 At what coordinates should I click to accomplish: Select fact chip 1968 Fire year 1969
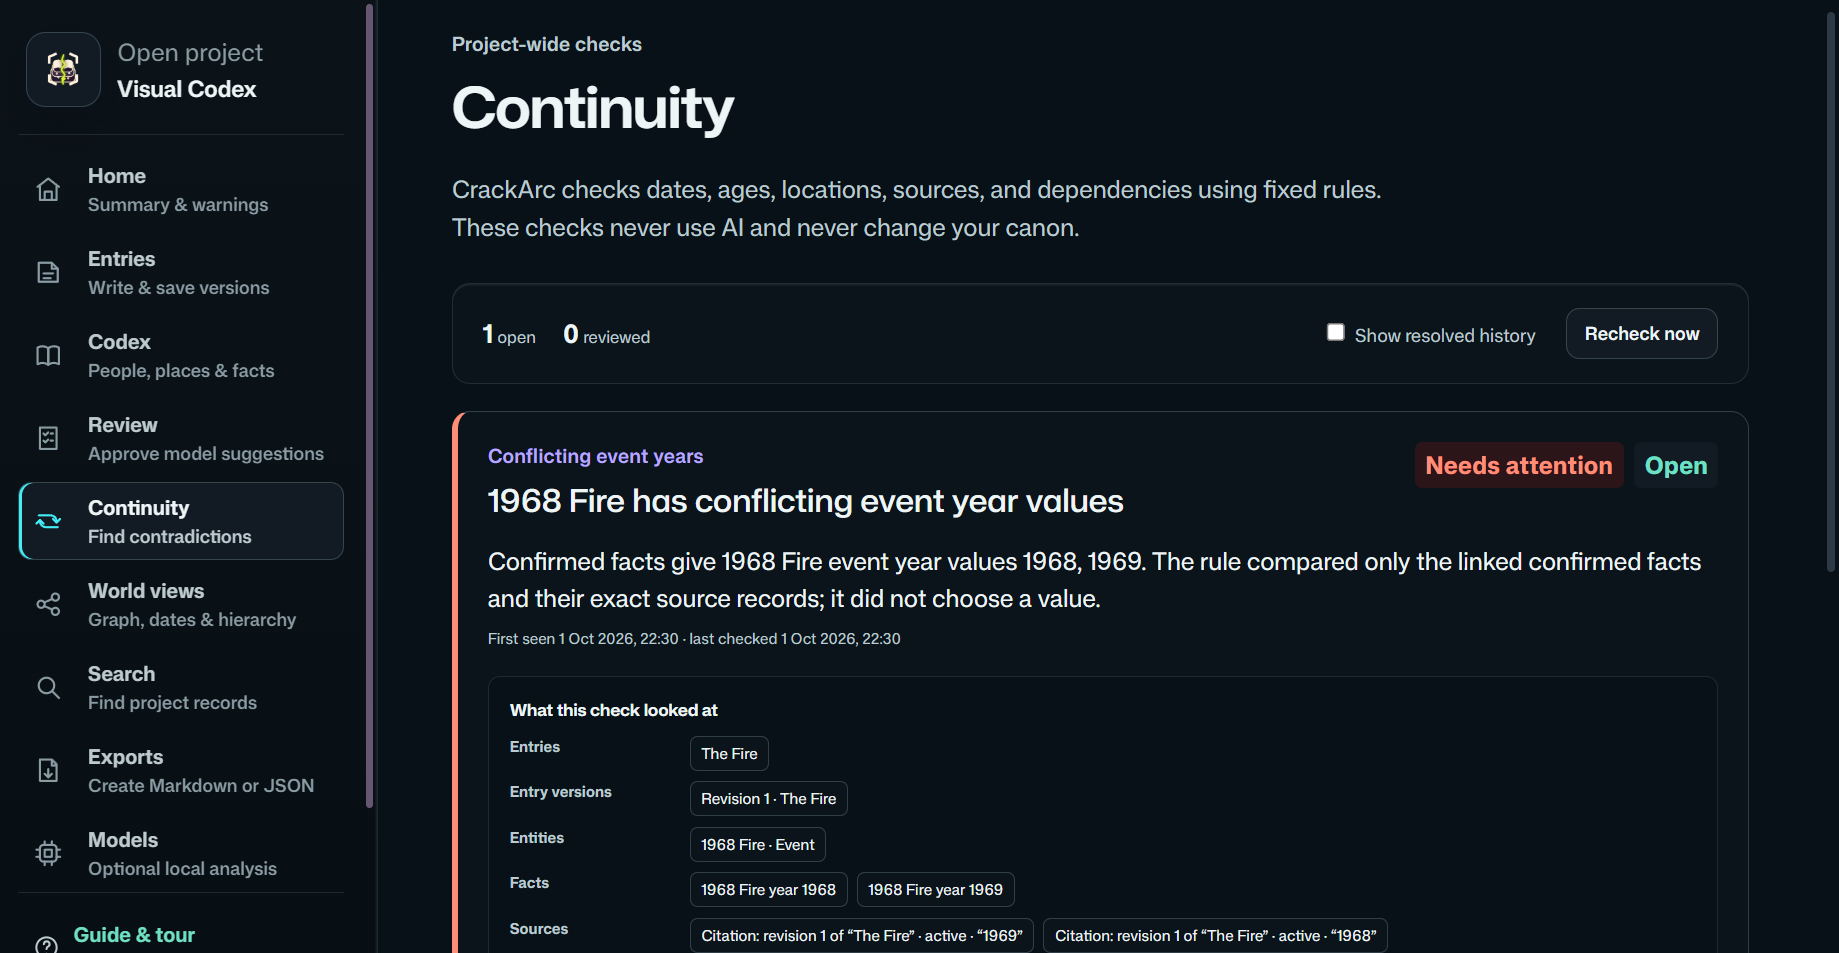point(935,890)
